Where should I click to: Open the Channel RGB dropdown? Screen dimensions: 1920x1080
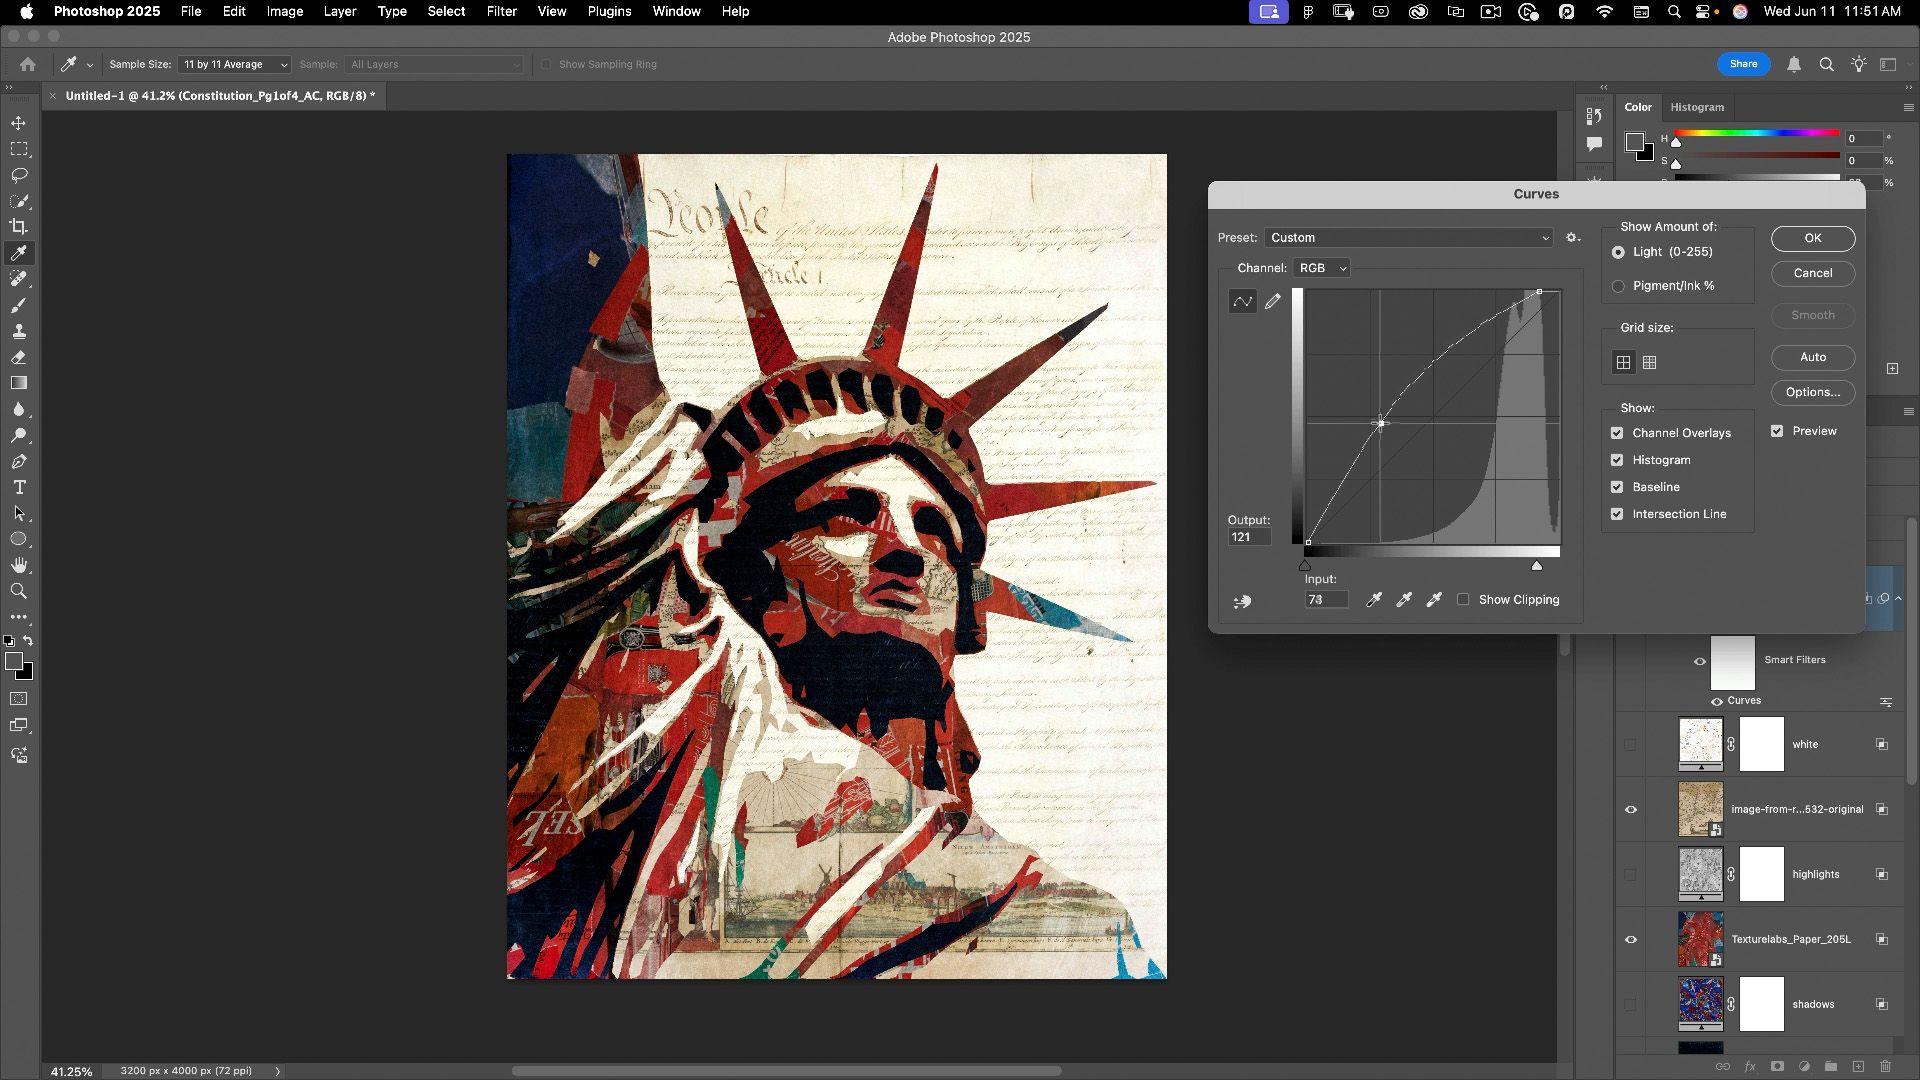tap(1321, 268)
